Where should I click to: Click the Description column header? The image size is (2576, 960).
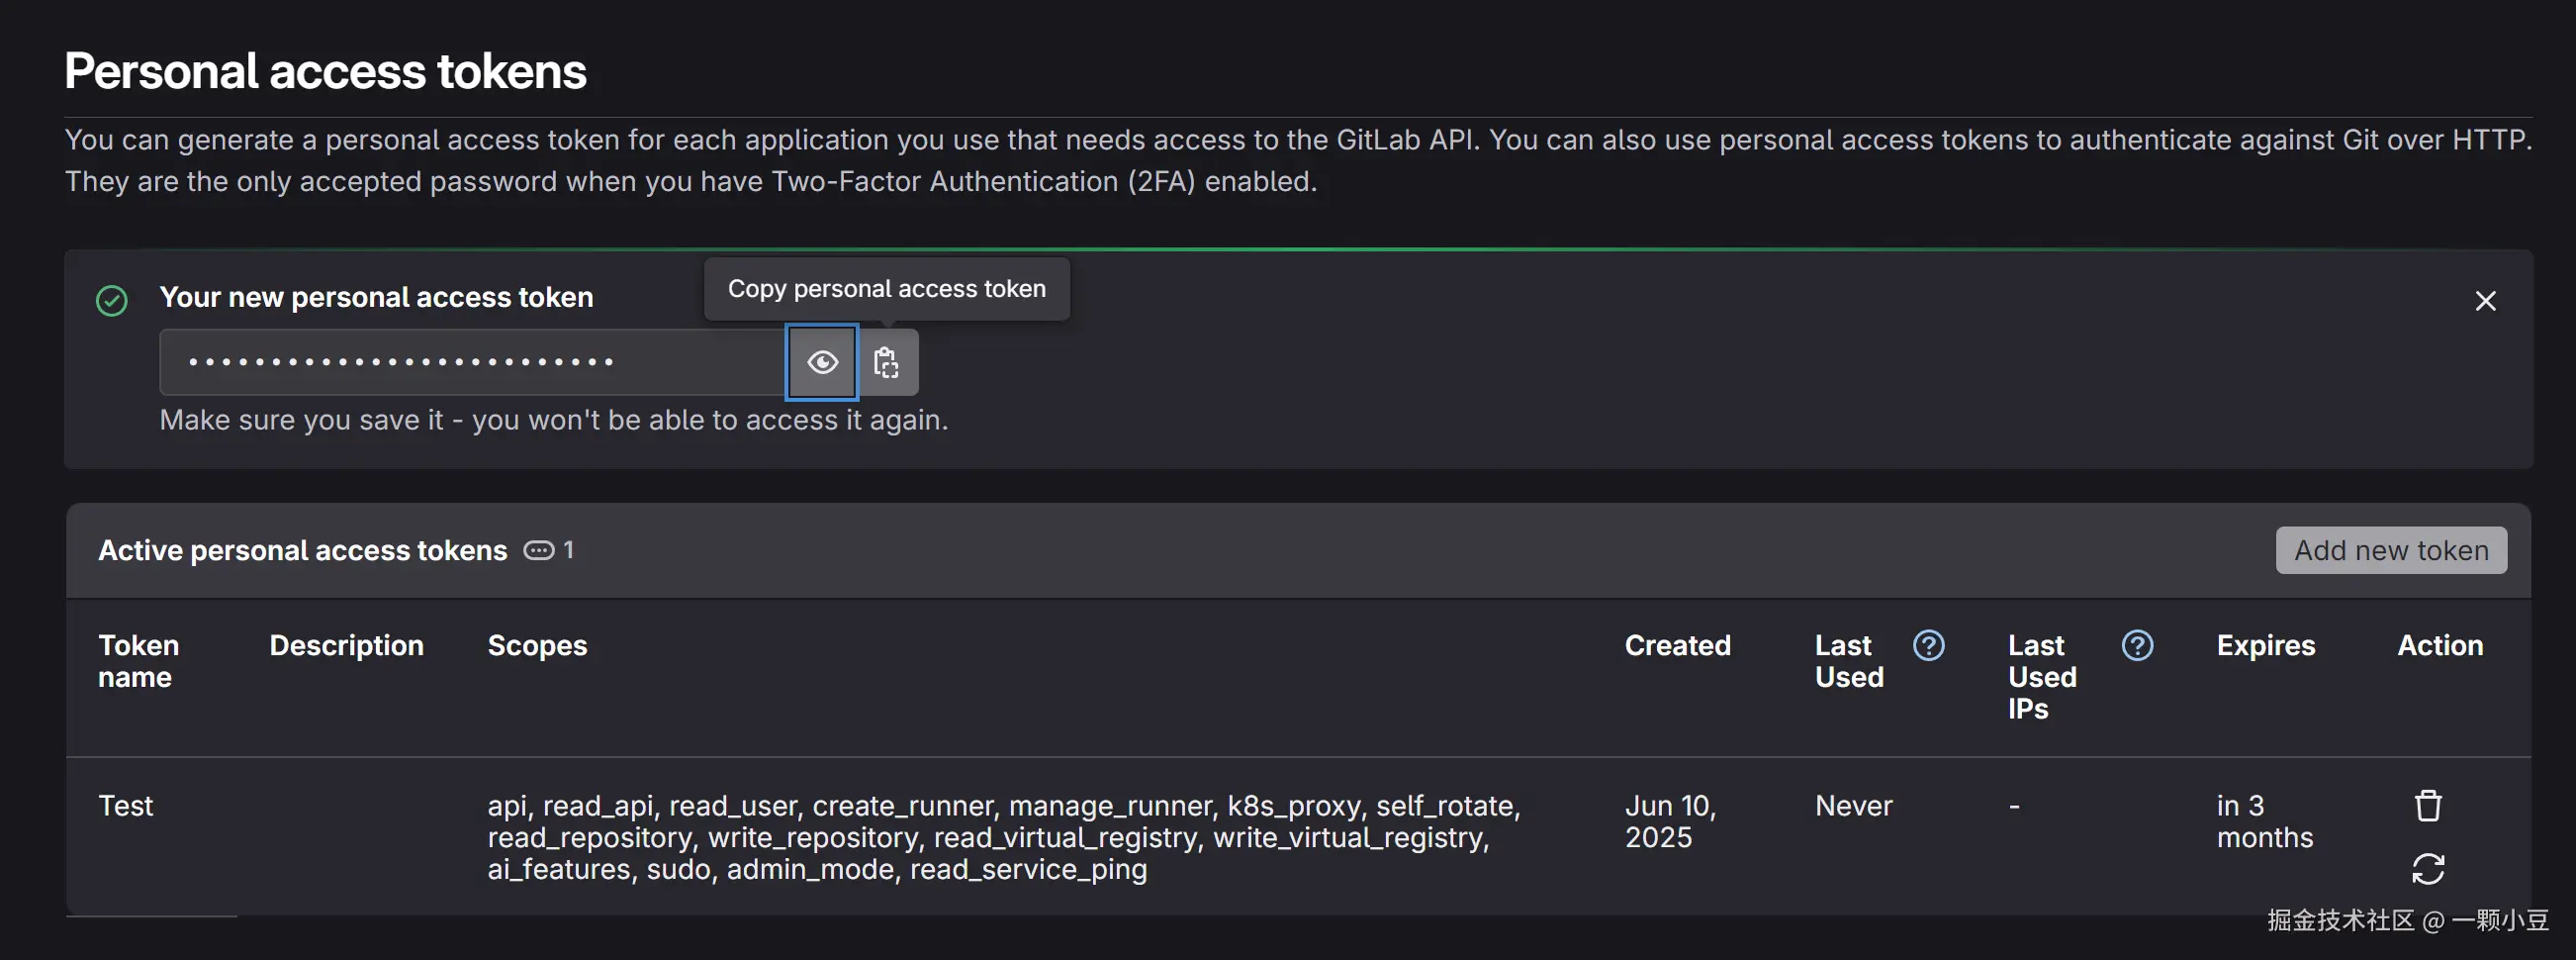[x=346, y=646]
